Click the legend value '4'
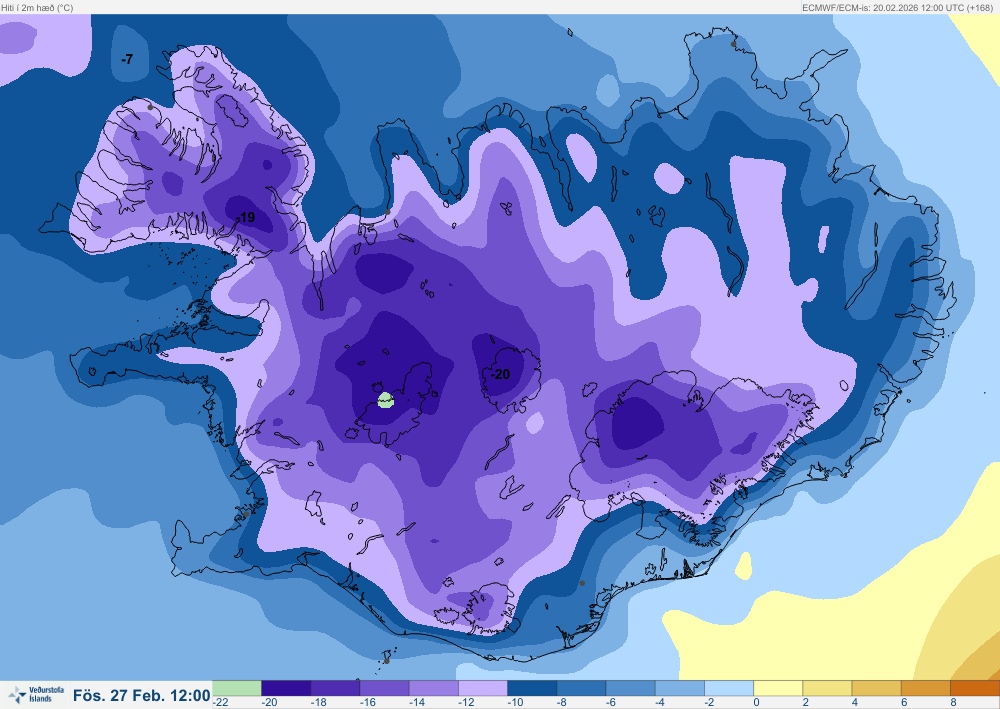The image size is (1000, 709). point(855,702)
